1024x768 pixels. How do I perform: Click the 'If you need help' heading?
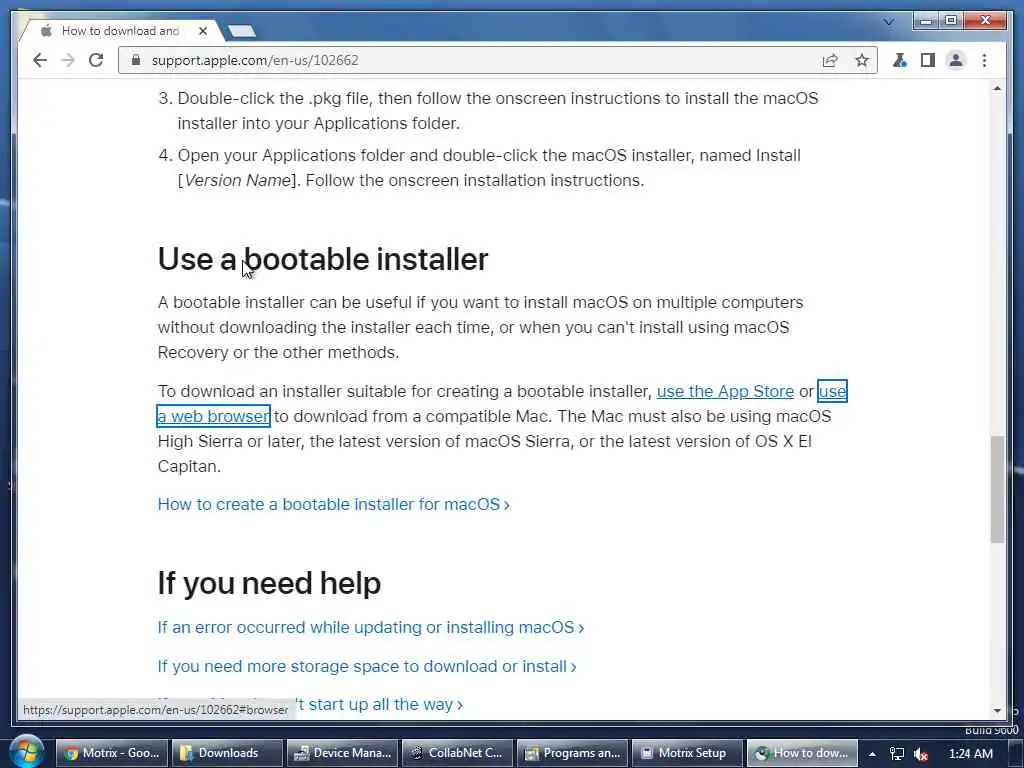(269, 583)
